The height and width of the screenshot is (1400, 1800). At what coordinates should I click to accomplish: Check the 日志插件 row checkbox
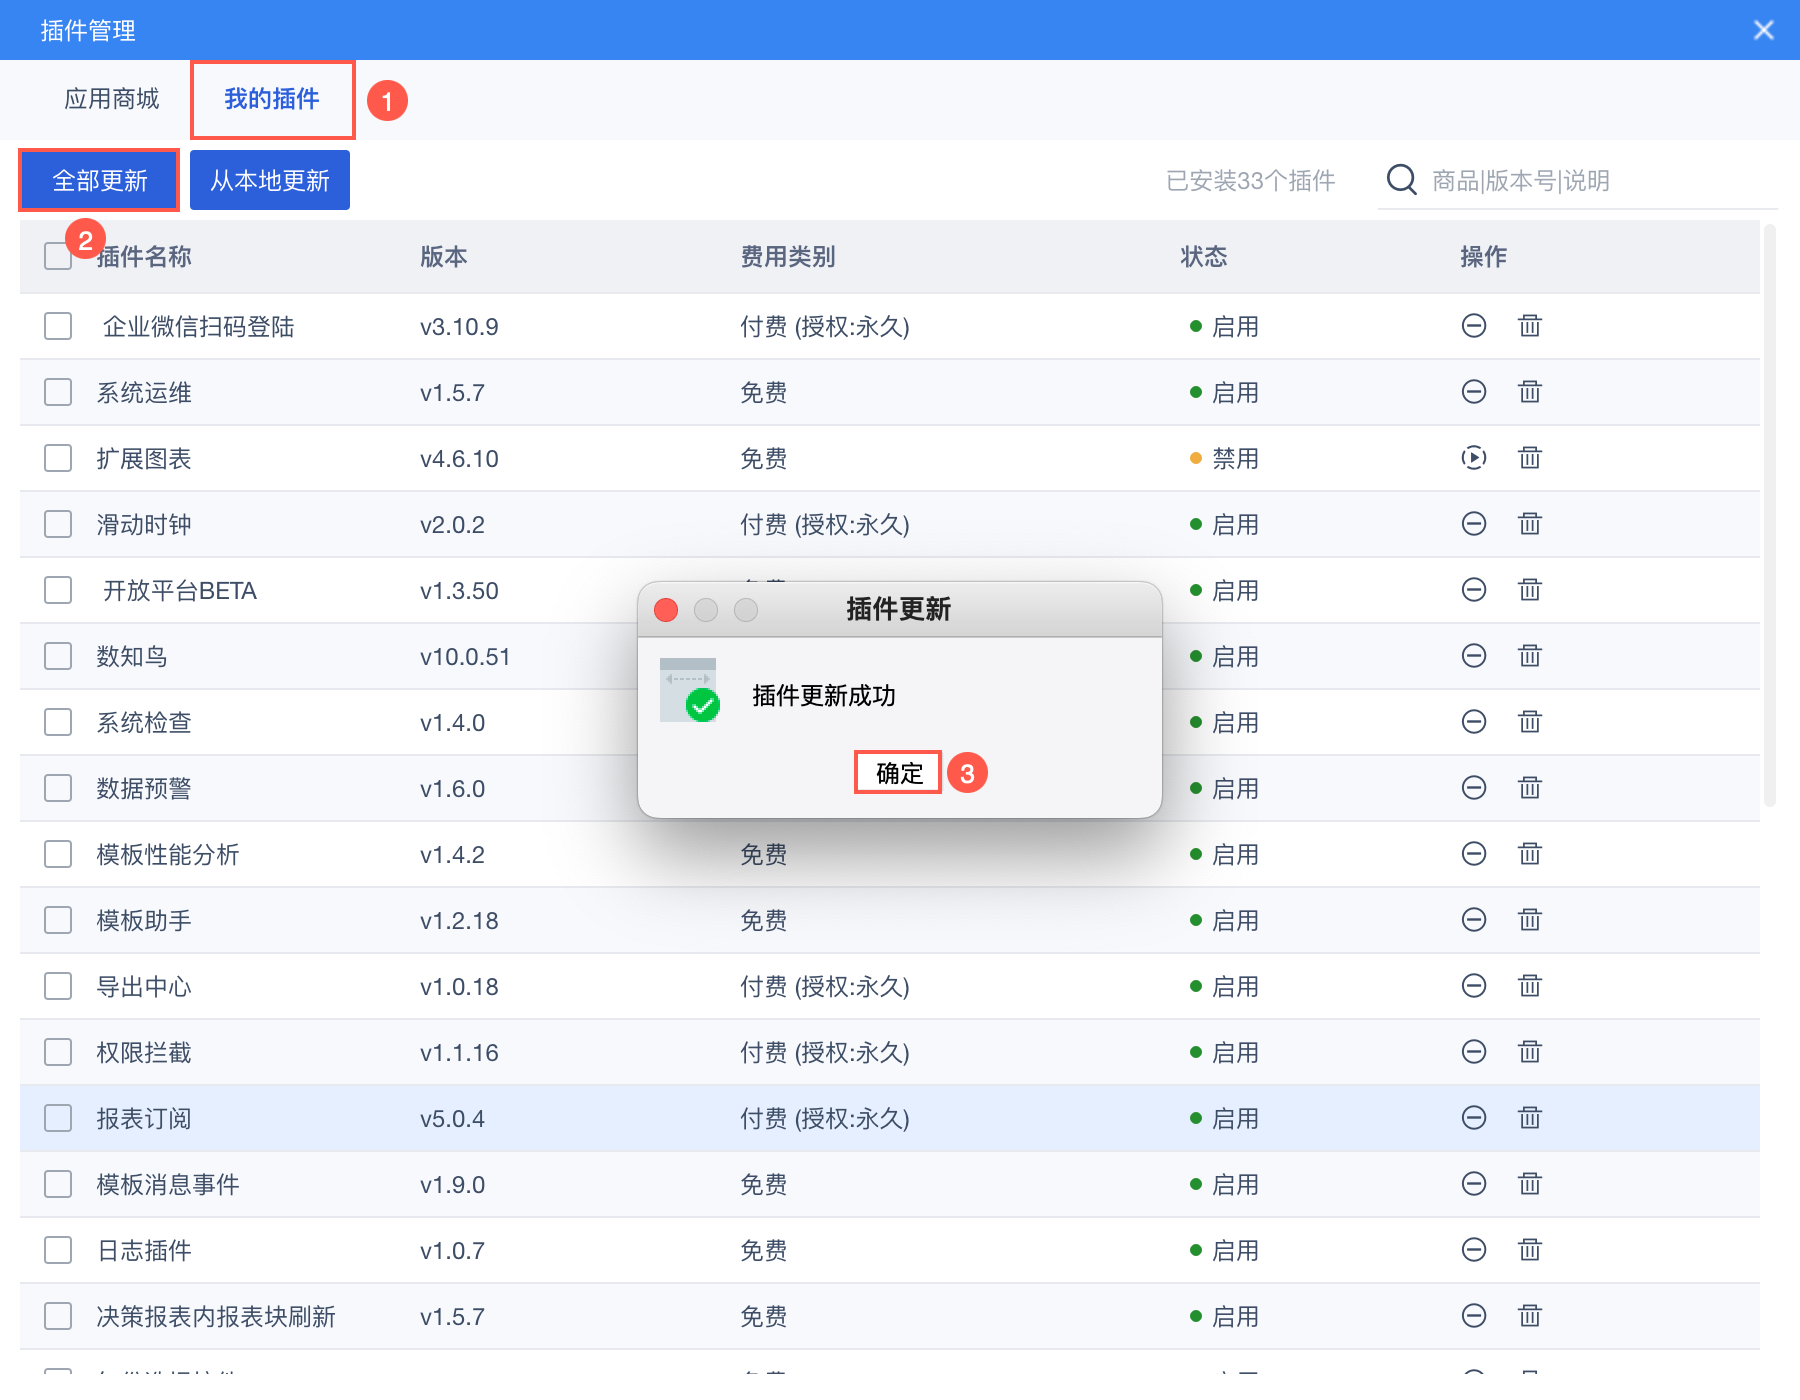(58, 1250)
